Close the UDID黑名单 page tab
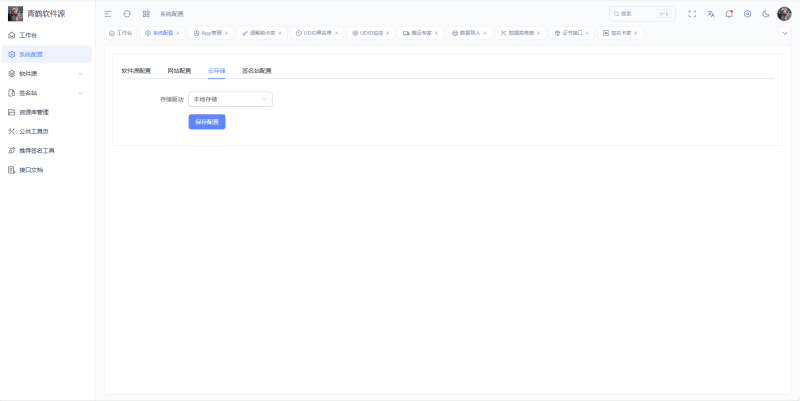This screenshot has width=800, height=401. tap(336, 33)
